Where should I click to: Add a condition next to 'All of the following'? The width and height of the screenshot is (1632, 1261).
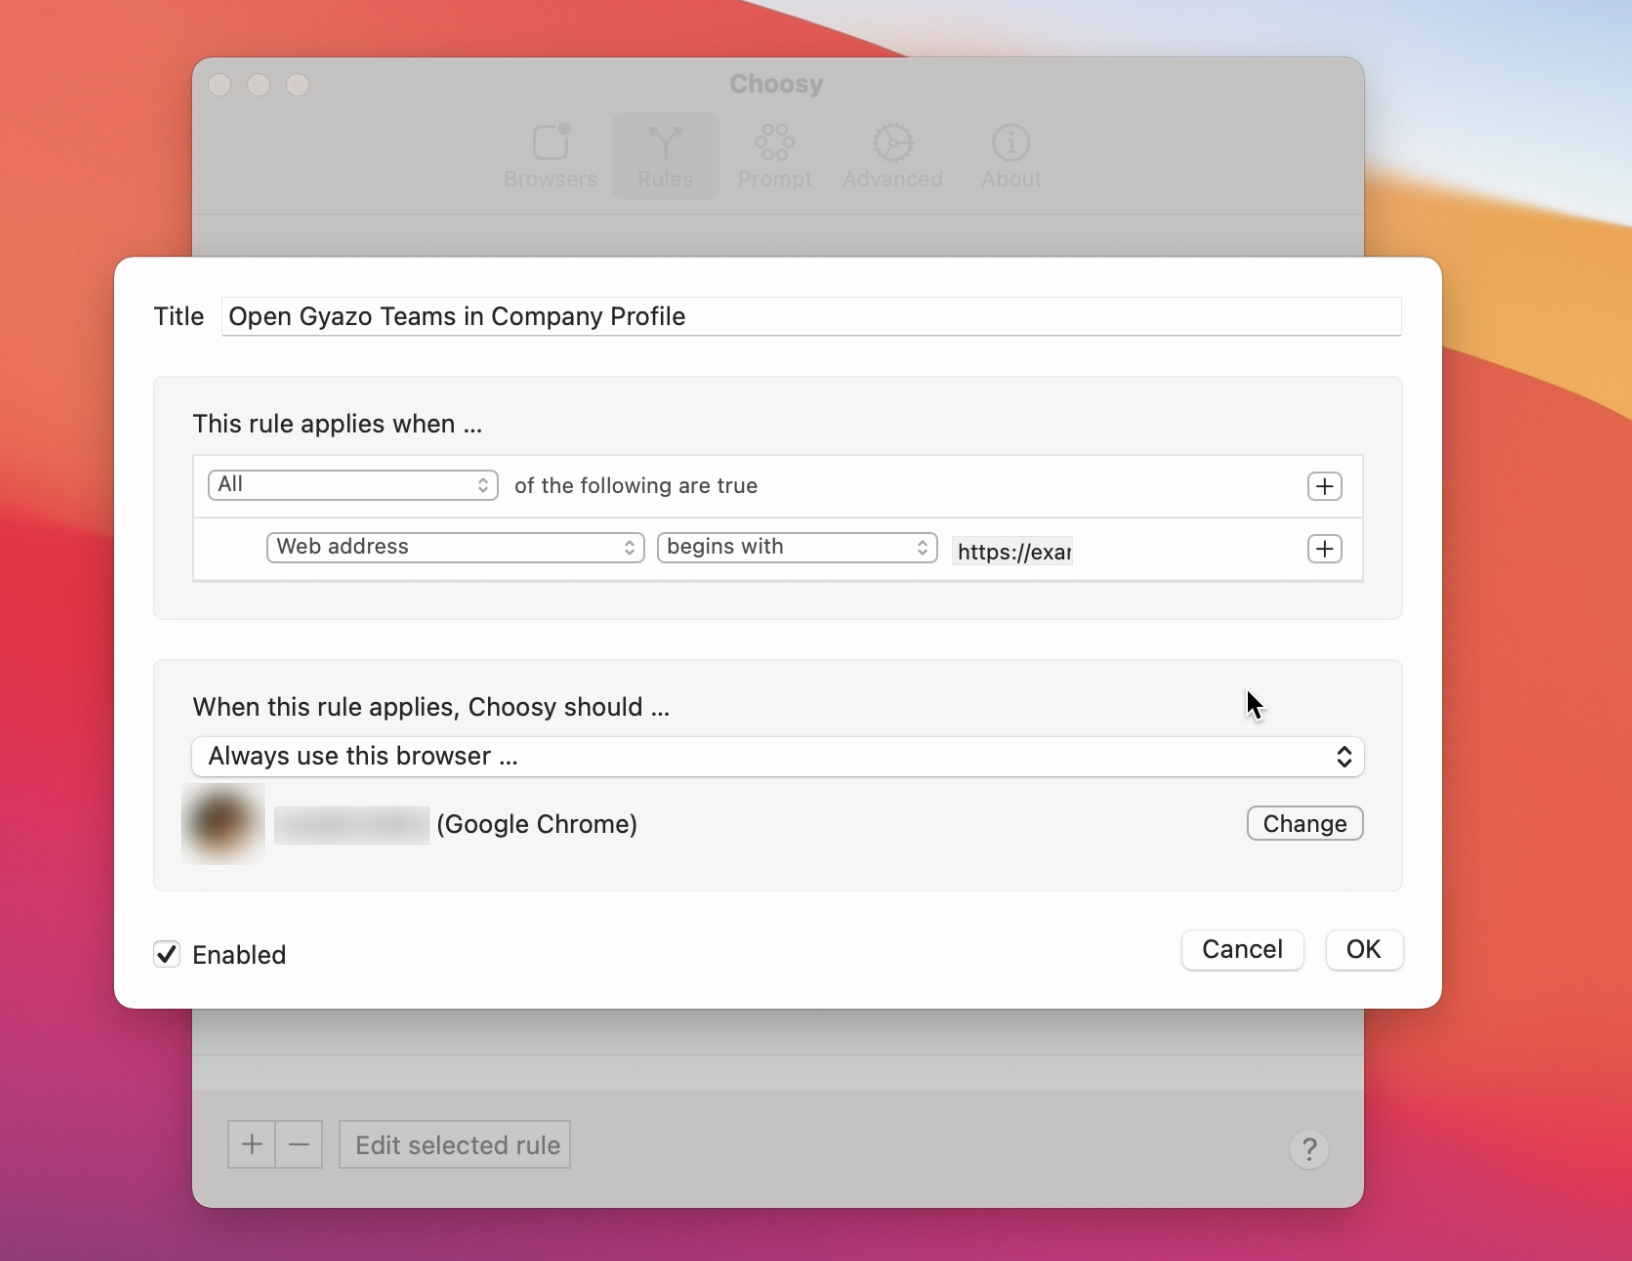click(x=1324, y=486)
